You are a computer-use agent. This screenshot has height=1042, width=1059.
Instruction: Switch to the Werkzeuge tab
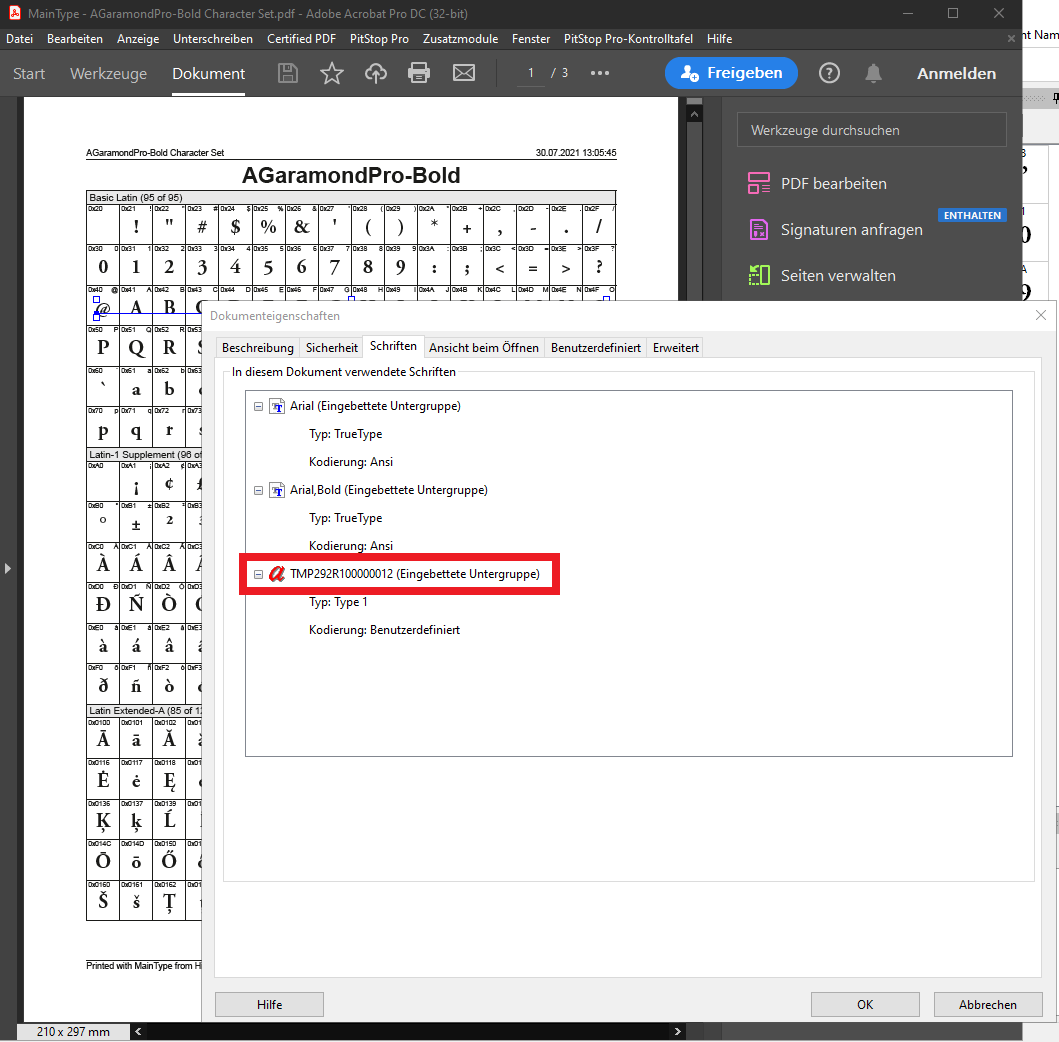(x=108, y=74)
